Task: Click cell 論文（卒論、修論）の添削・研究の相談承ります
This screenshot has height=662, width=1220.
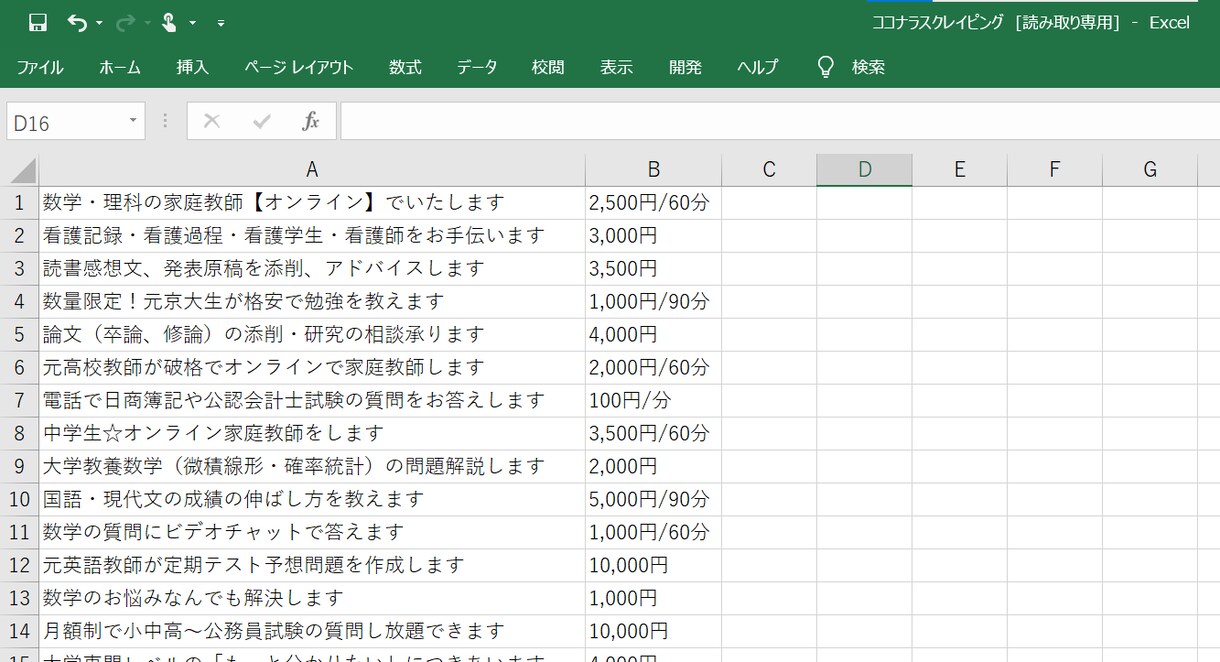Action: tap(312, 335)
